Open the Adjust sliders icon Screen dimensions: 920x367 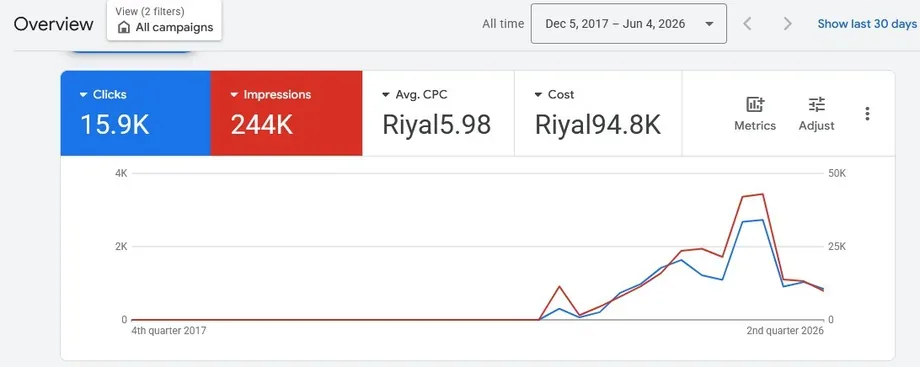pos(816,105)
